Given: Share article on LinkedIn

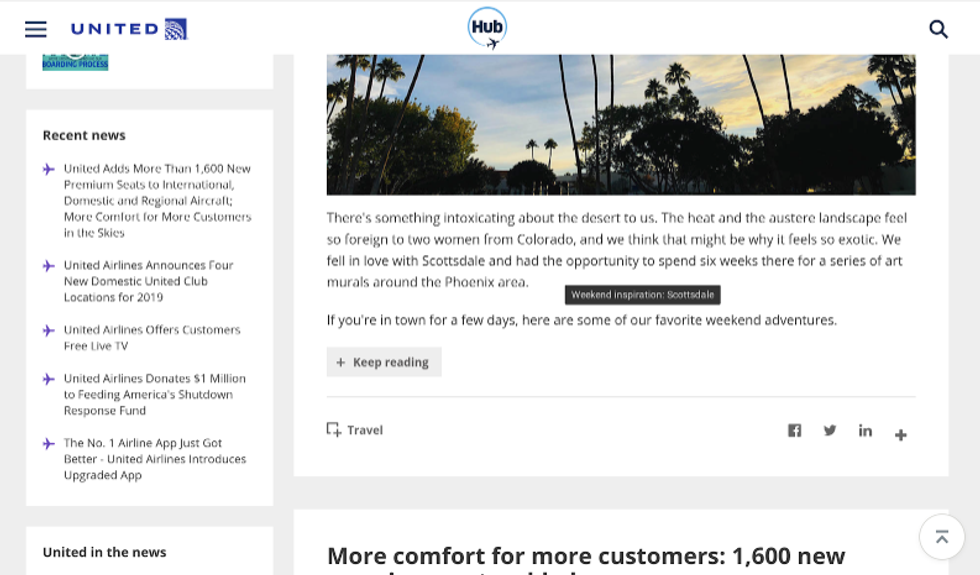Looking at the screenshot, I should pos(865,430).
